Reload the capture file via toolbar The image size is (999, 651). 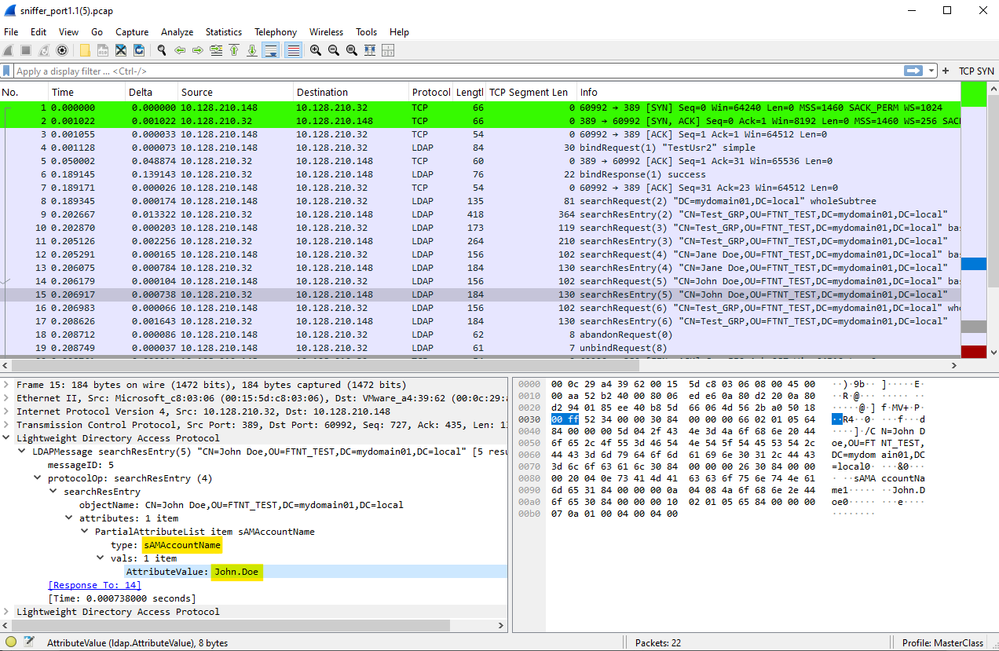pos(138,50)
